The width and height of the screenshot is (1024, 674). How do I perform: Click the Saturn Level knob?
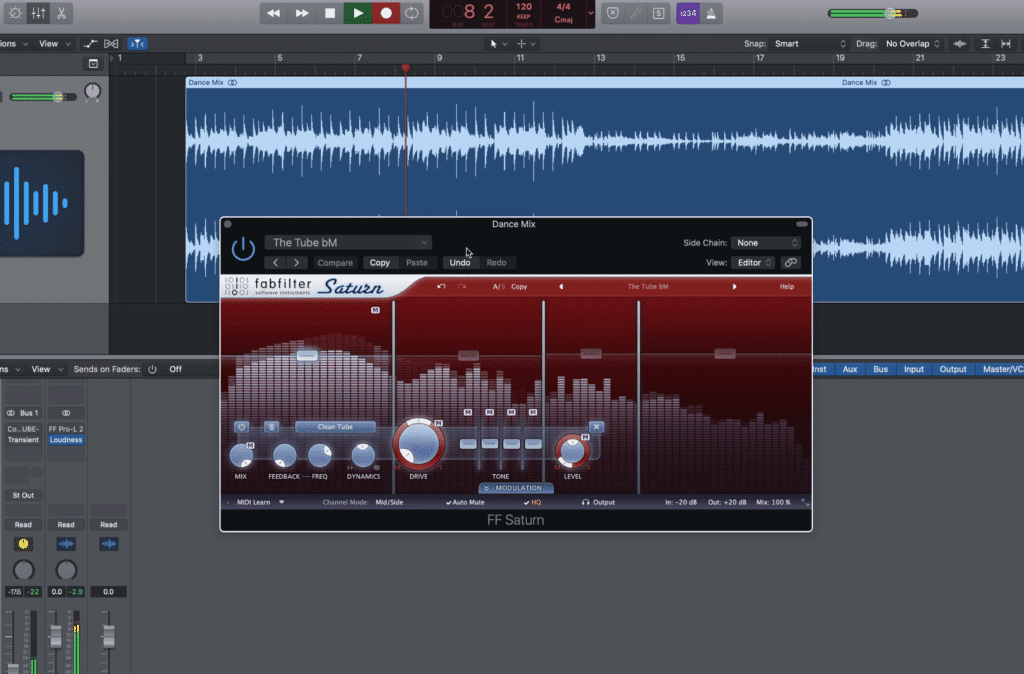pyautogui.click(x=572, y=451)
